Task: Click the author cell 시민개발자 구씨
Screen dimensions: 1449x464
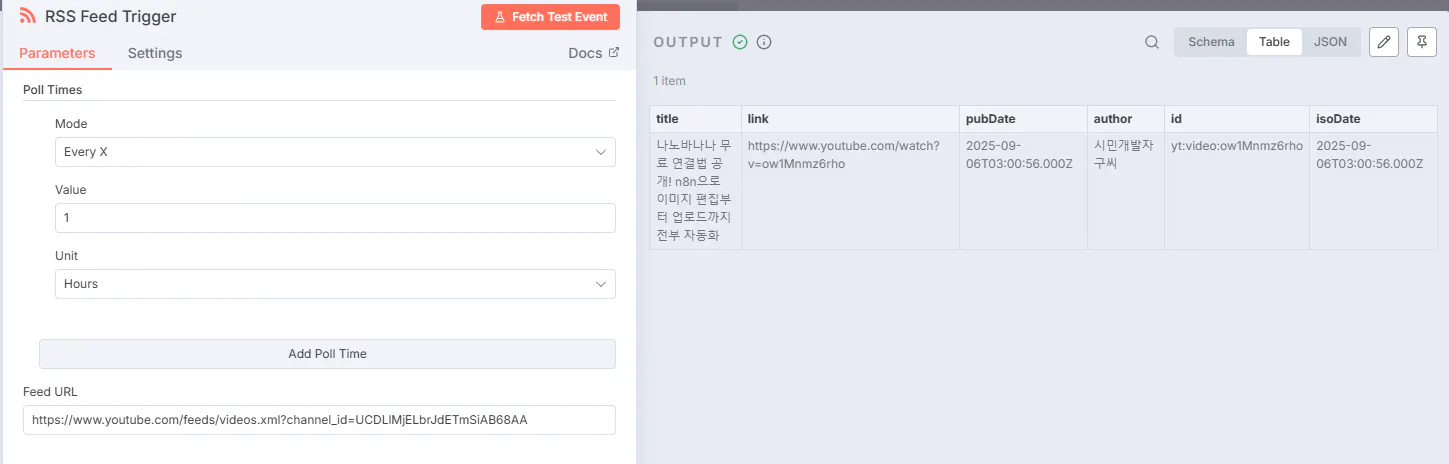Action: click(x=1126, y=191)
